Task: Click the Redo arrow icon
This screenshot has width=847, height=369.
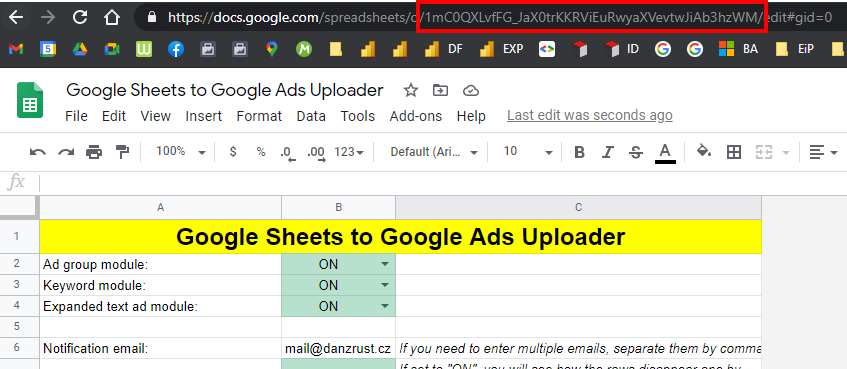Action: tap(66, 152)
